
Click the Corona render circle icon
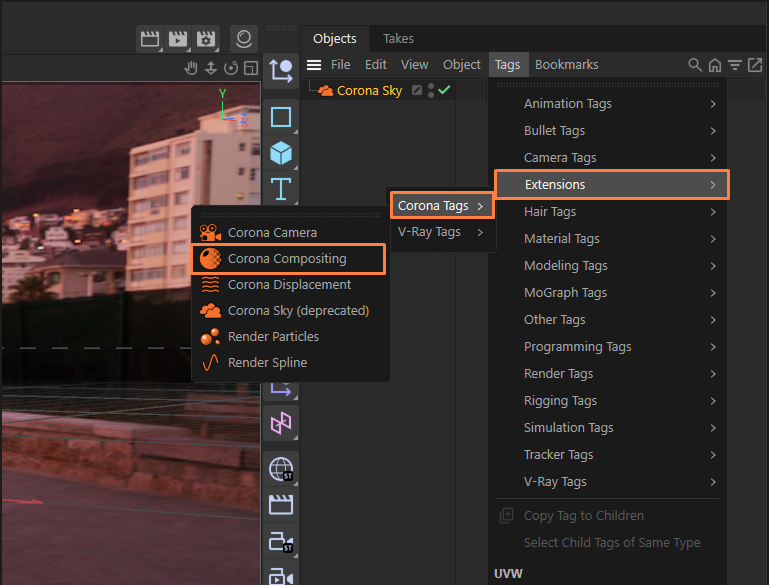(x=244, y=39)
